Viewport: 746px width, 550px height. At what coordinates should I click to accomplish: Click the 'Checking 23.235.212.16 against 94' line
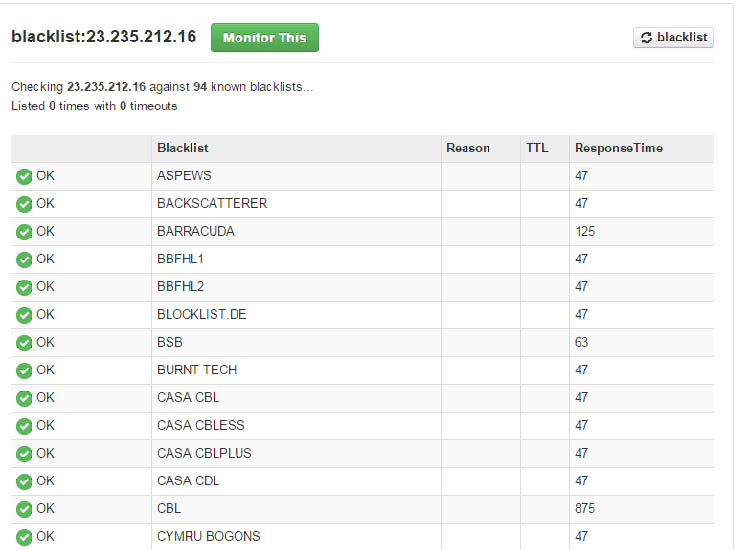162,87
